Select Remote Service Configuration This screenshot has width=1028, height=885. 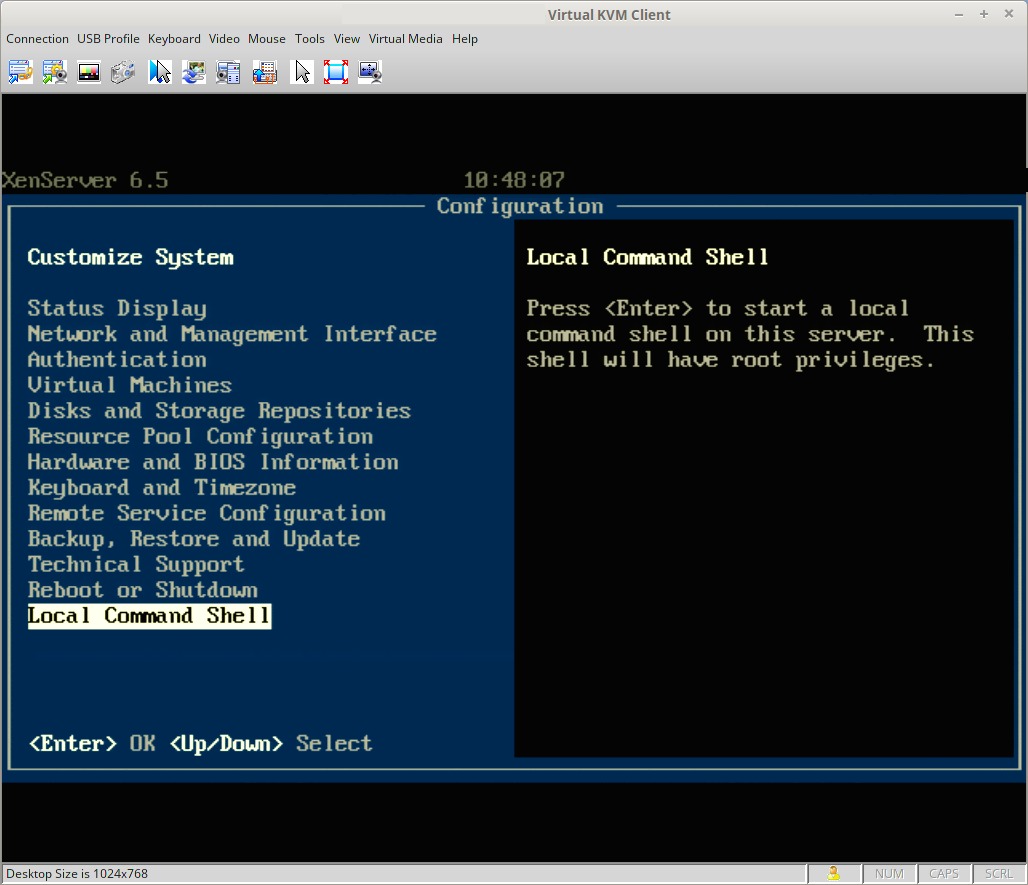tap(207, 513)
